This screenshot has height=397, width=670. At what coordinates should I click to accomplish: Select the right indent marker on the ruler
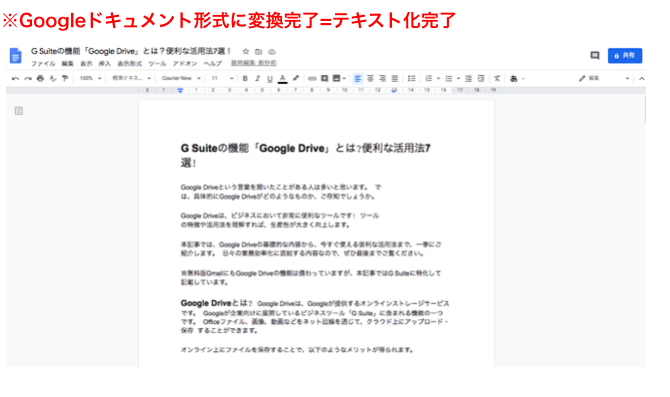394,90
